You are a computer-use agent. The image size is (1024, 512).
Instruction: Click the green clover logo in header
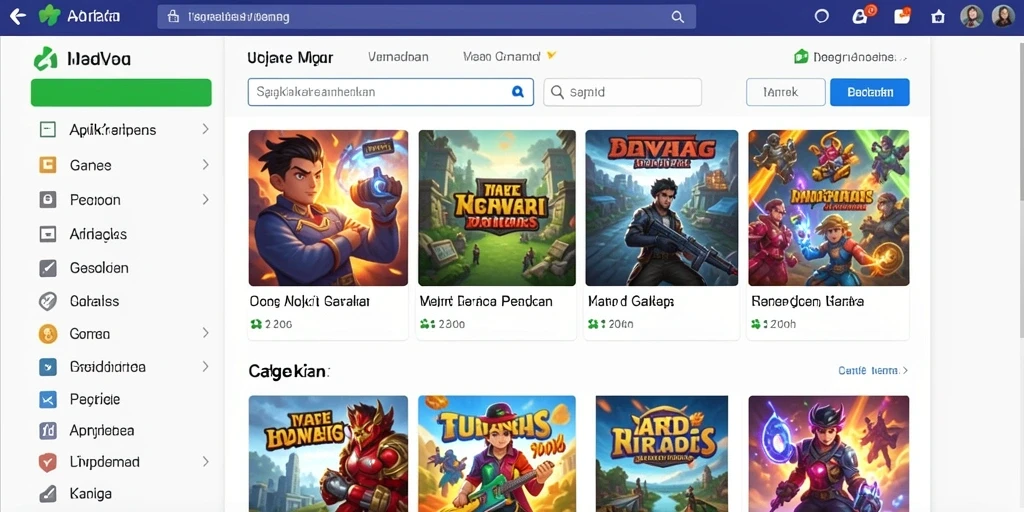(x=49, y=16)
